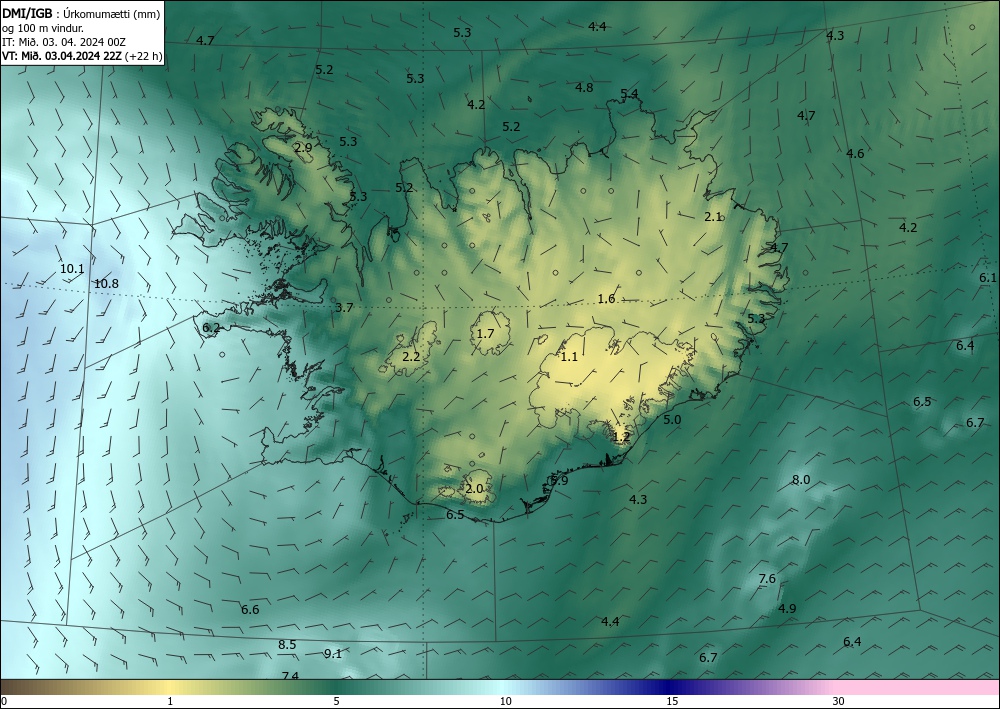1000x709 pixels.
Task: Click the 1.2 value on the map
Action: pyautogui.click(x=621, y=437)
